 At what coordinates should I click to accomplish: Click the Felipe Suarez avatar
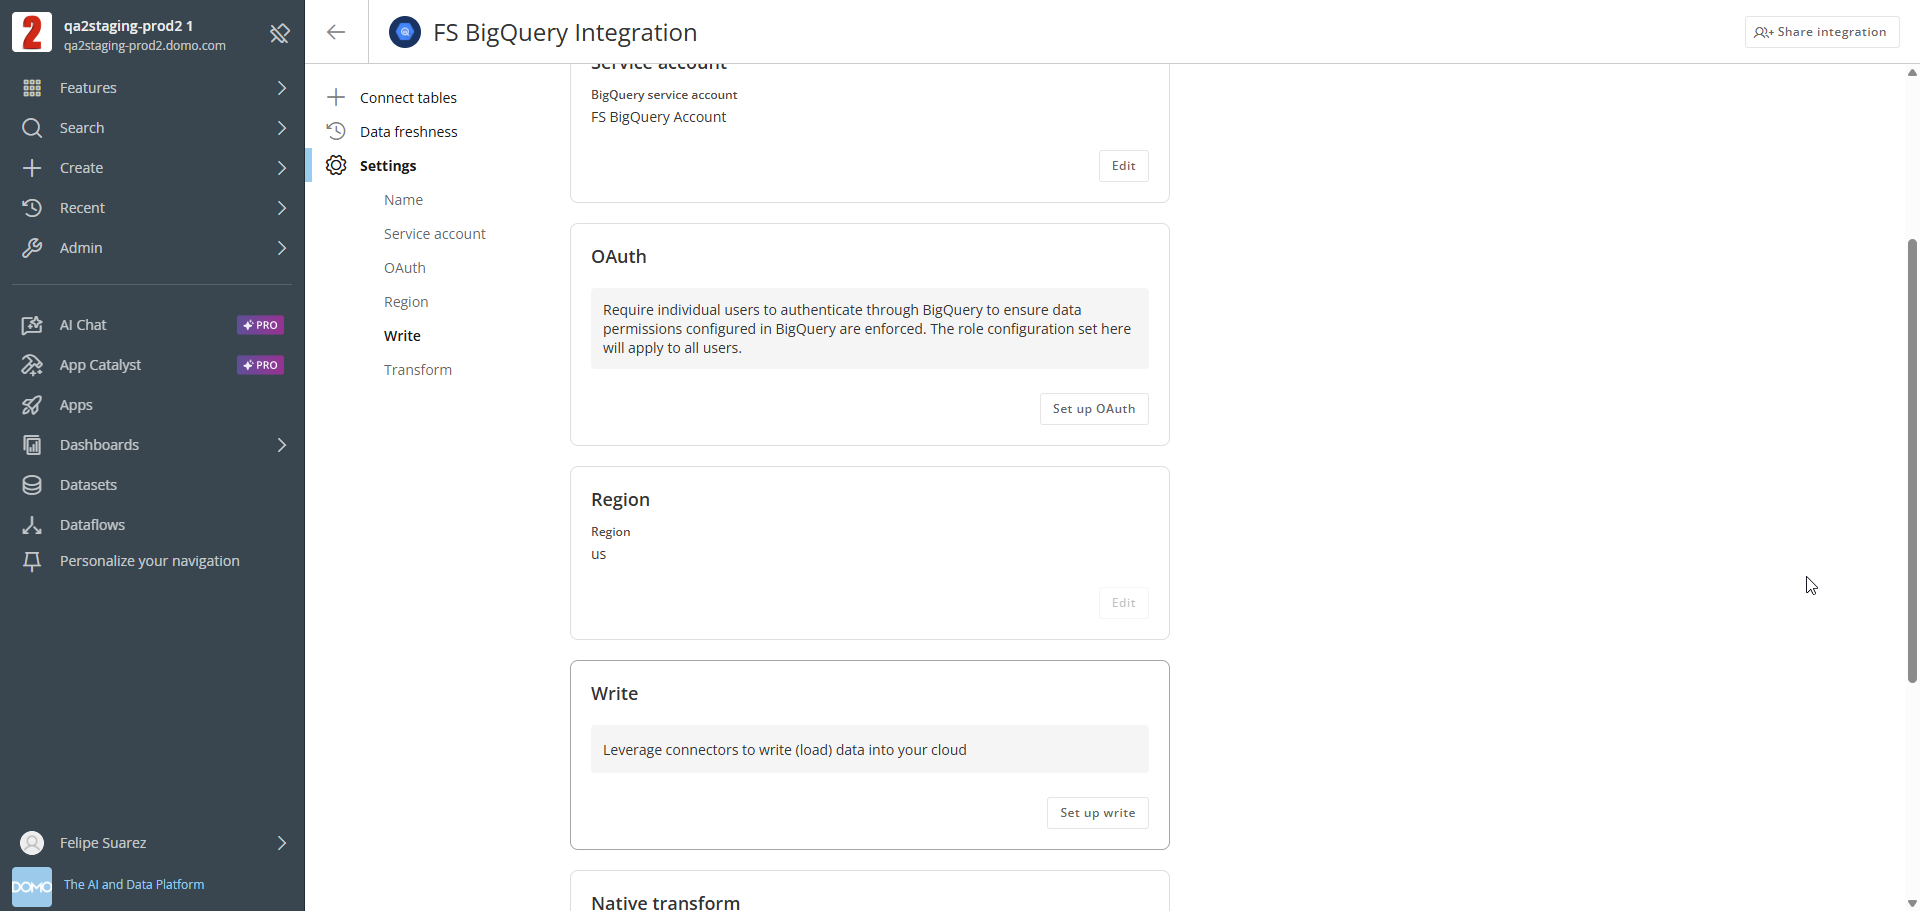(32, 843)
